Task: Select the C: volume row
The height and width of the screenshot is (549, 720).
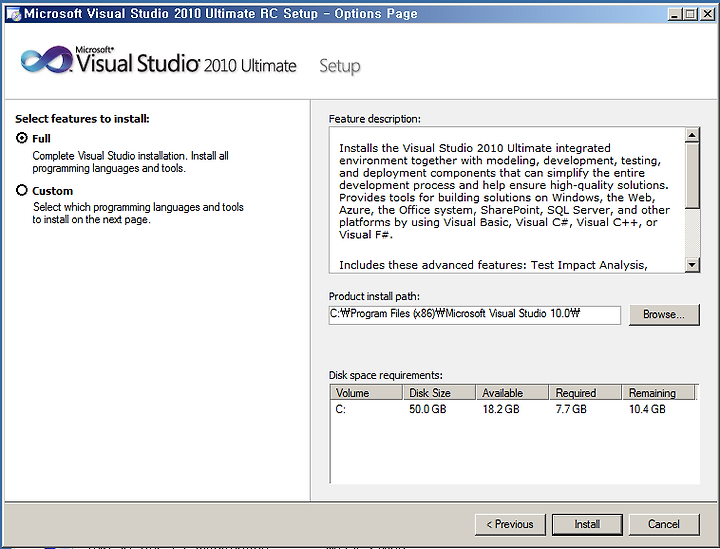Action: point(514,409)
